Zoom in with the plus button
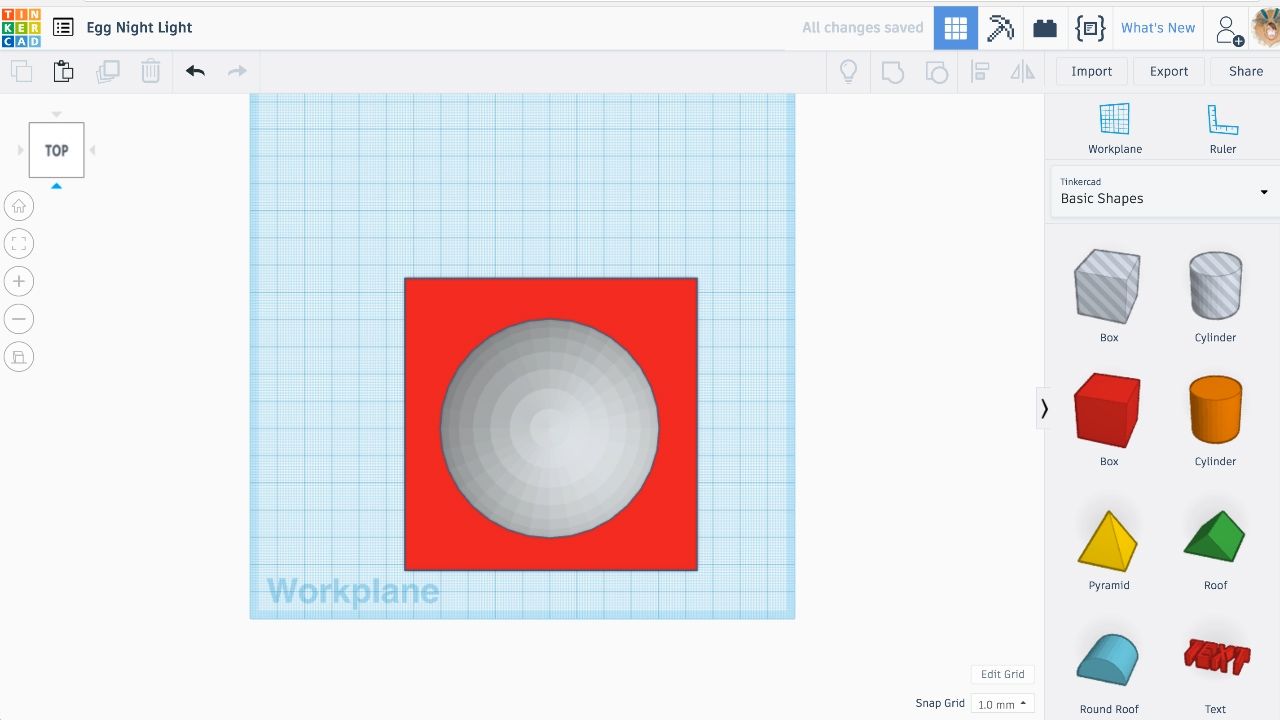This screenshot has width=1280, height=720. click(19, 281)
